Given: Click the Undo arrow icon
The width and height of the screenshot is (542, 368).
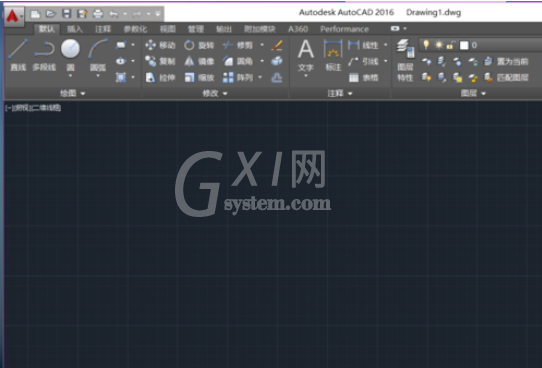Looking at the screenshot, I should click(x=114, y=14).
